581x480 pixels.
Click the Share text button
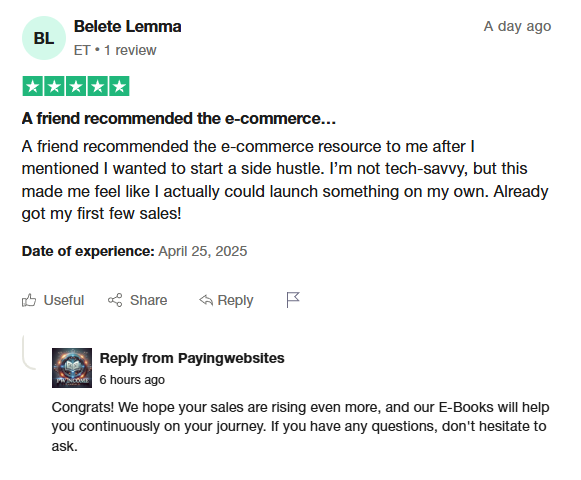tap(148, 300)
